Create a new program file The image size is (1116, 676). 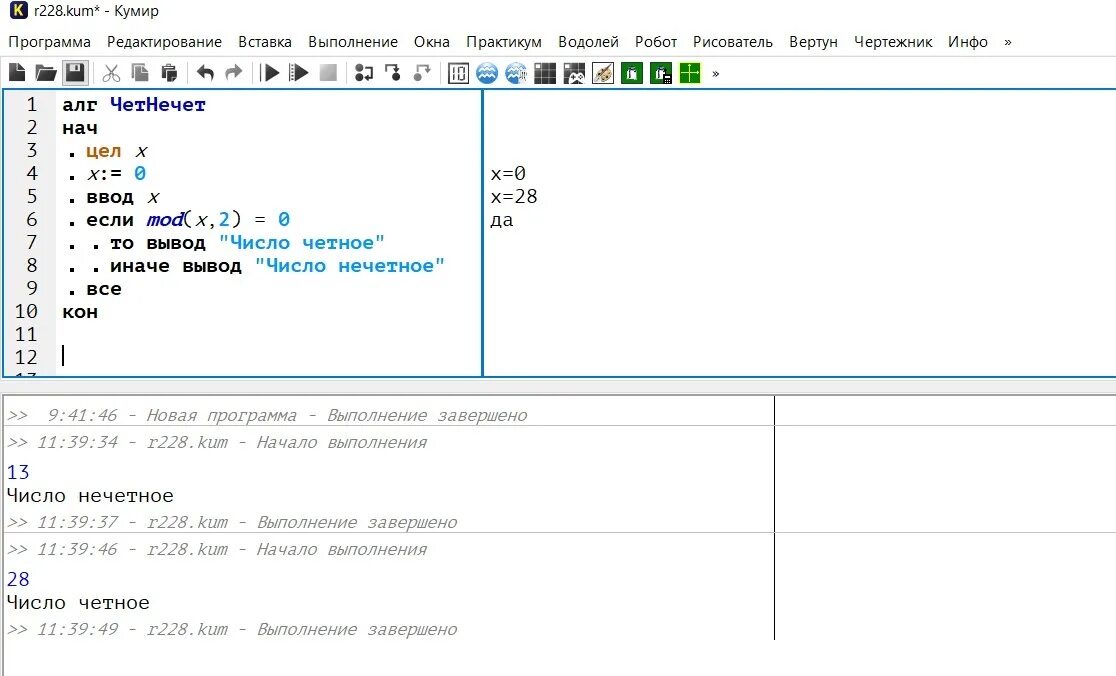tap(17, 73)
